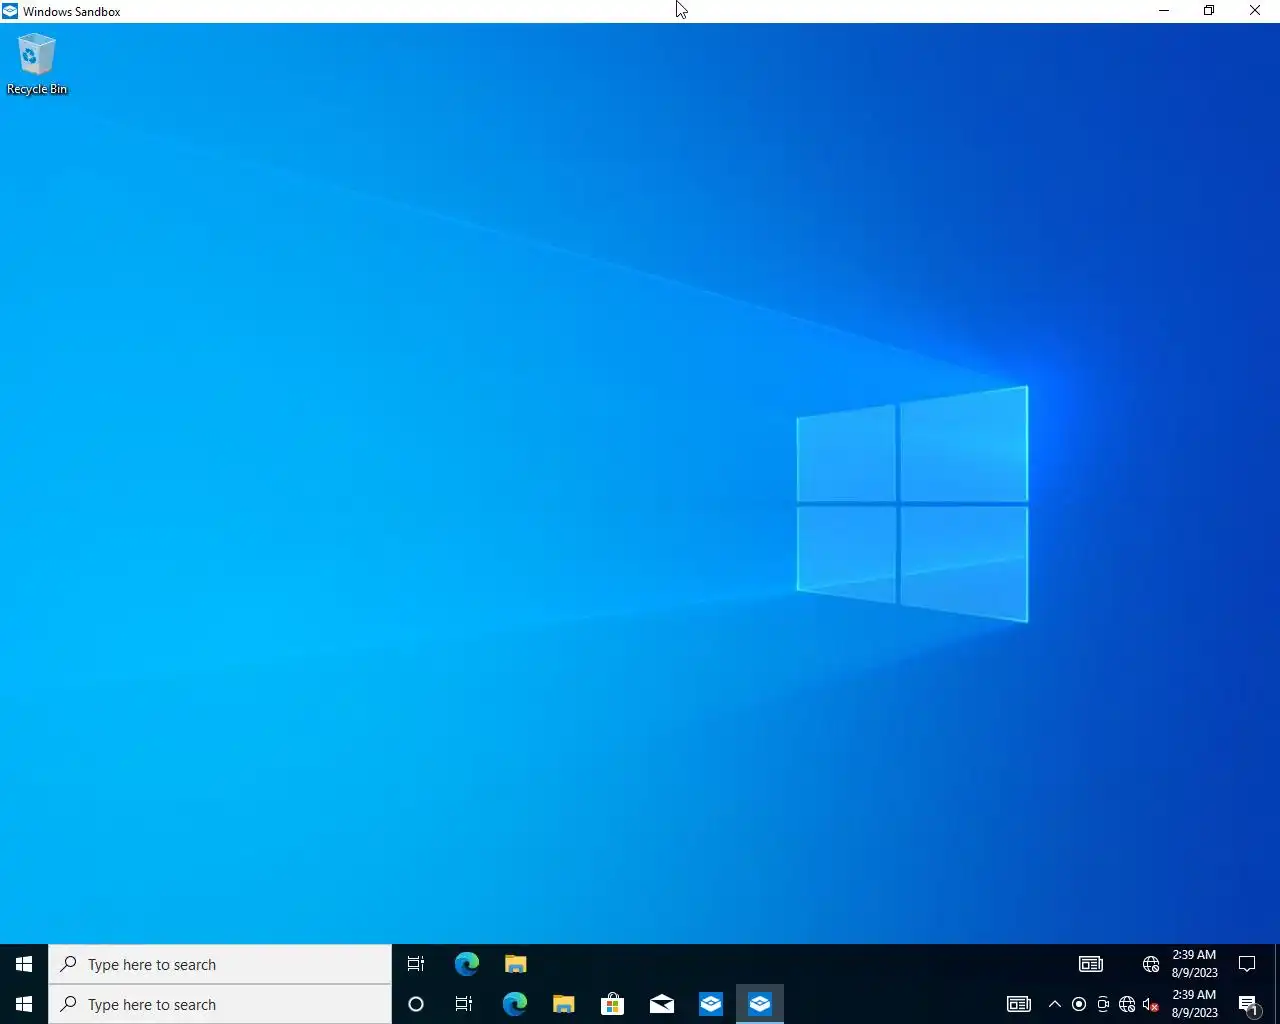Click the Windows Sandbox title bar app icon

tap(10, 11)
